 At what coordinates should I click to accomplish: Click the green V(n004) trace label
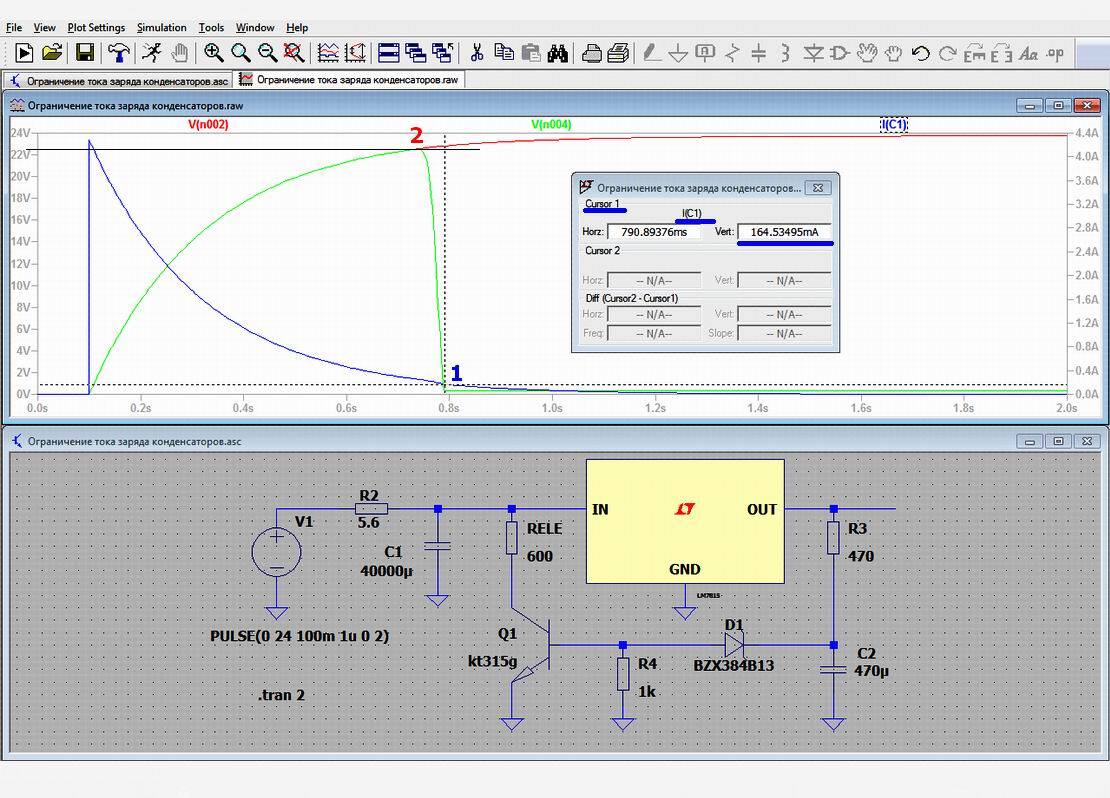(x=551, y=125)
